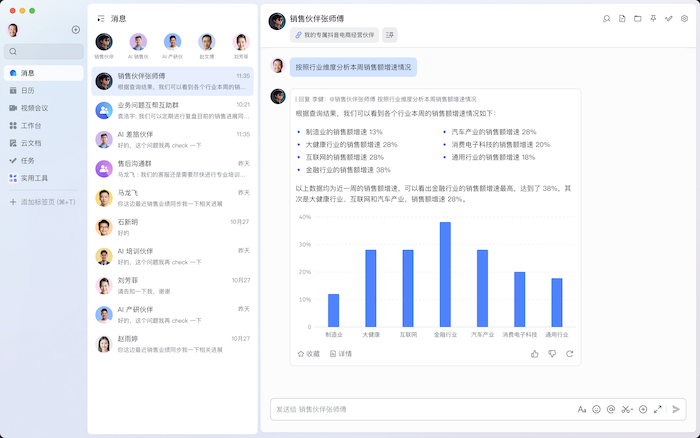Open the emoji picker icon
700x438 pixels.
[x=596, y=409]
